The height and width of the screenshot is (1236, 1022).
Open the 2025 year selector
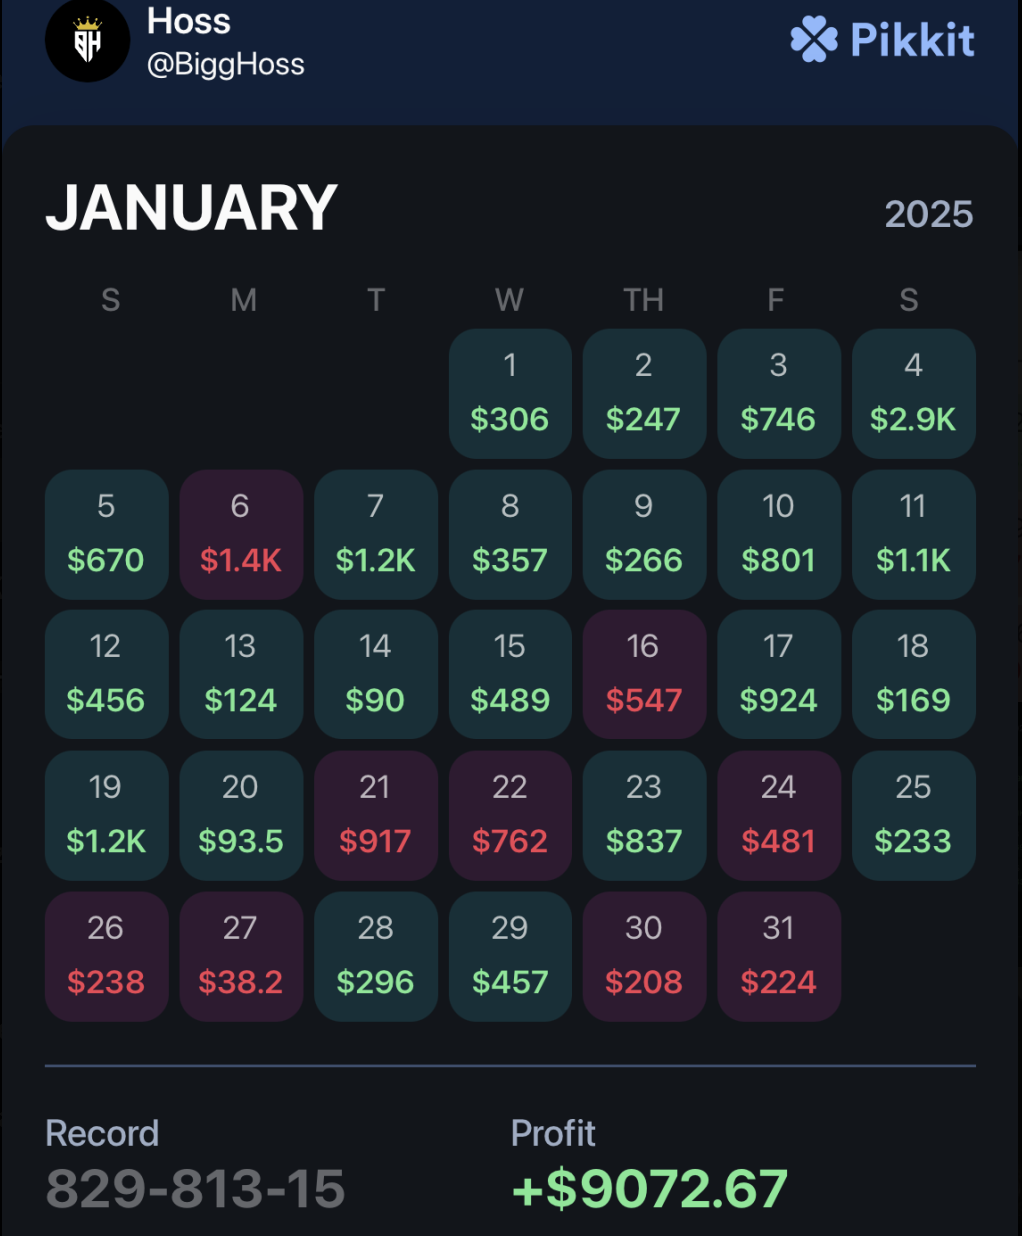click(928, 213)
